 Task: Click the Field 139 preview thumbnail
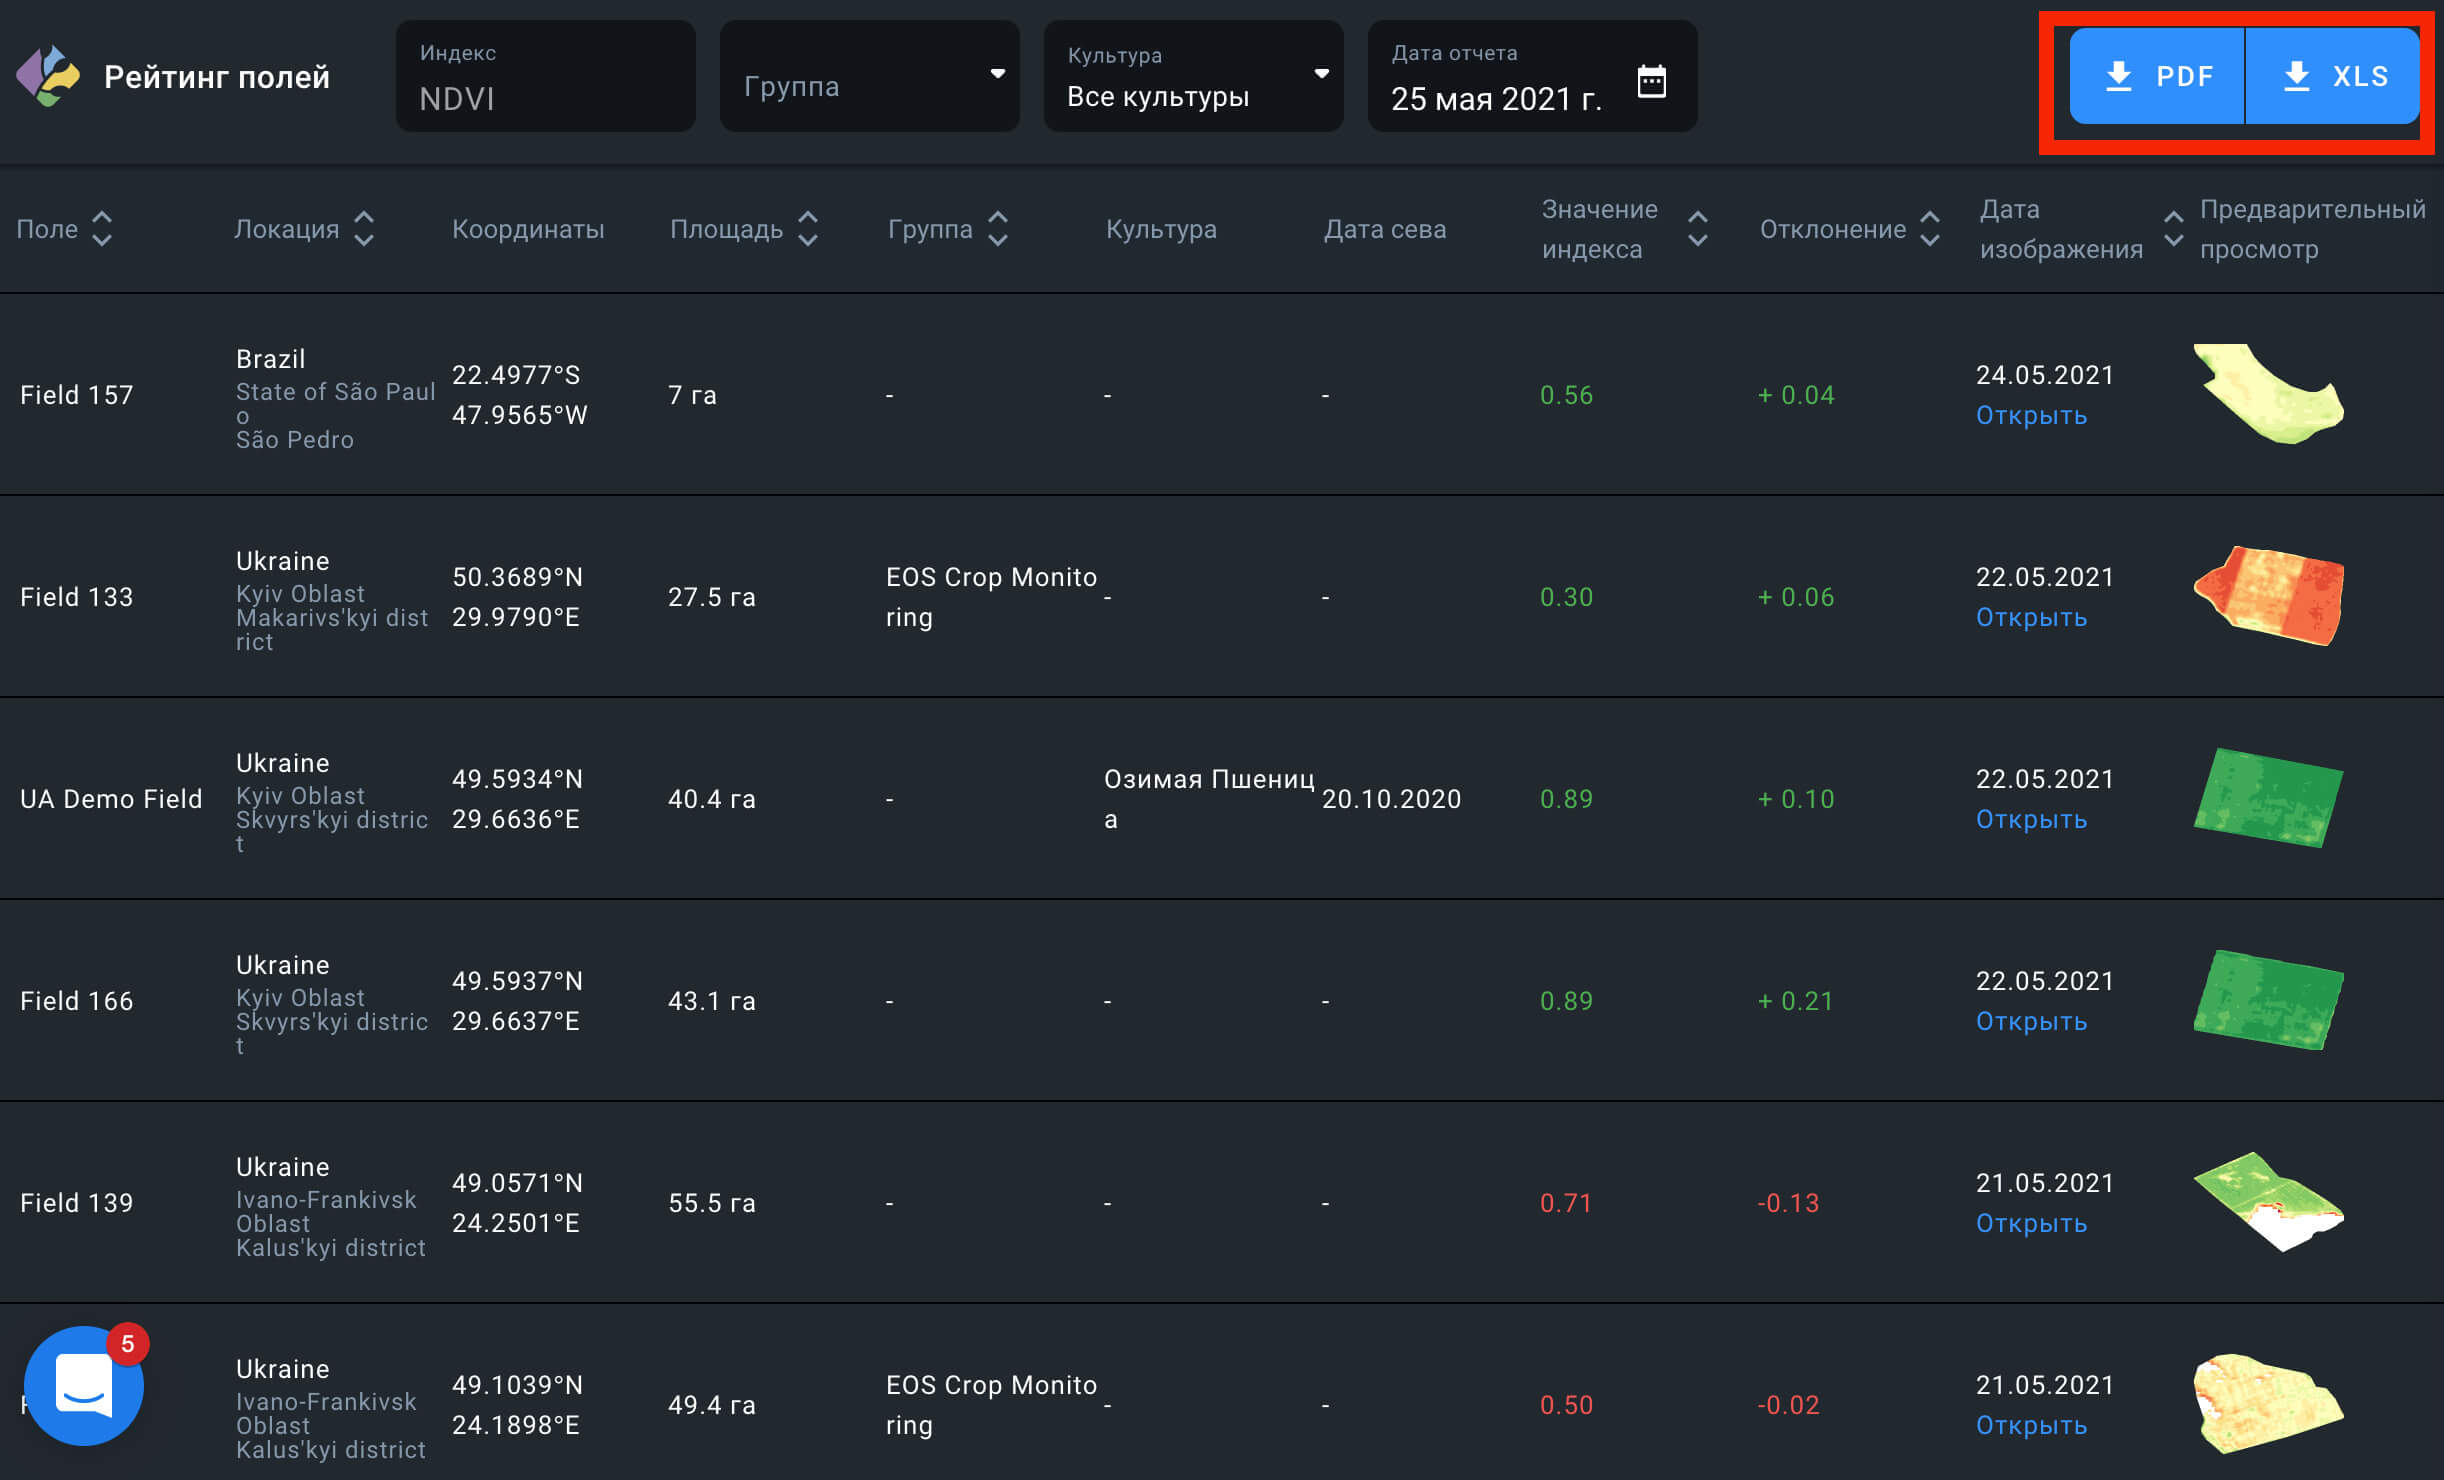click(x=2268, y=1200)
